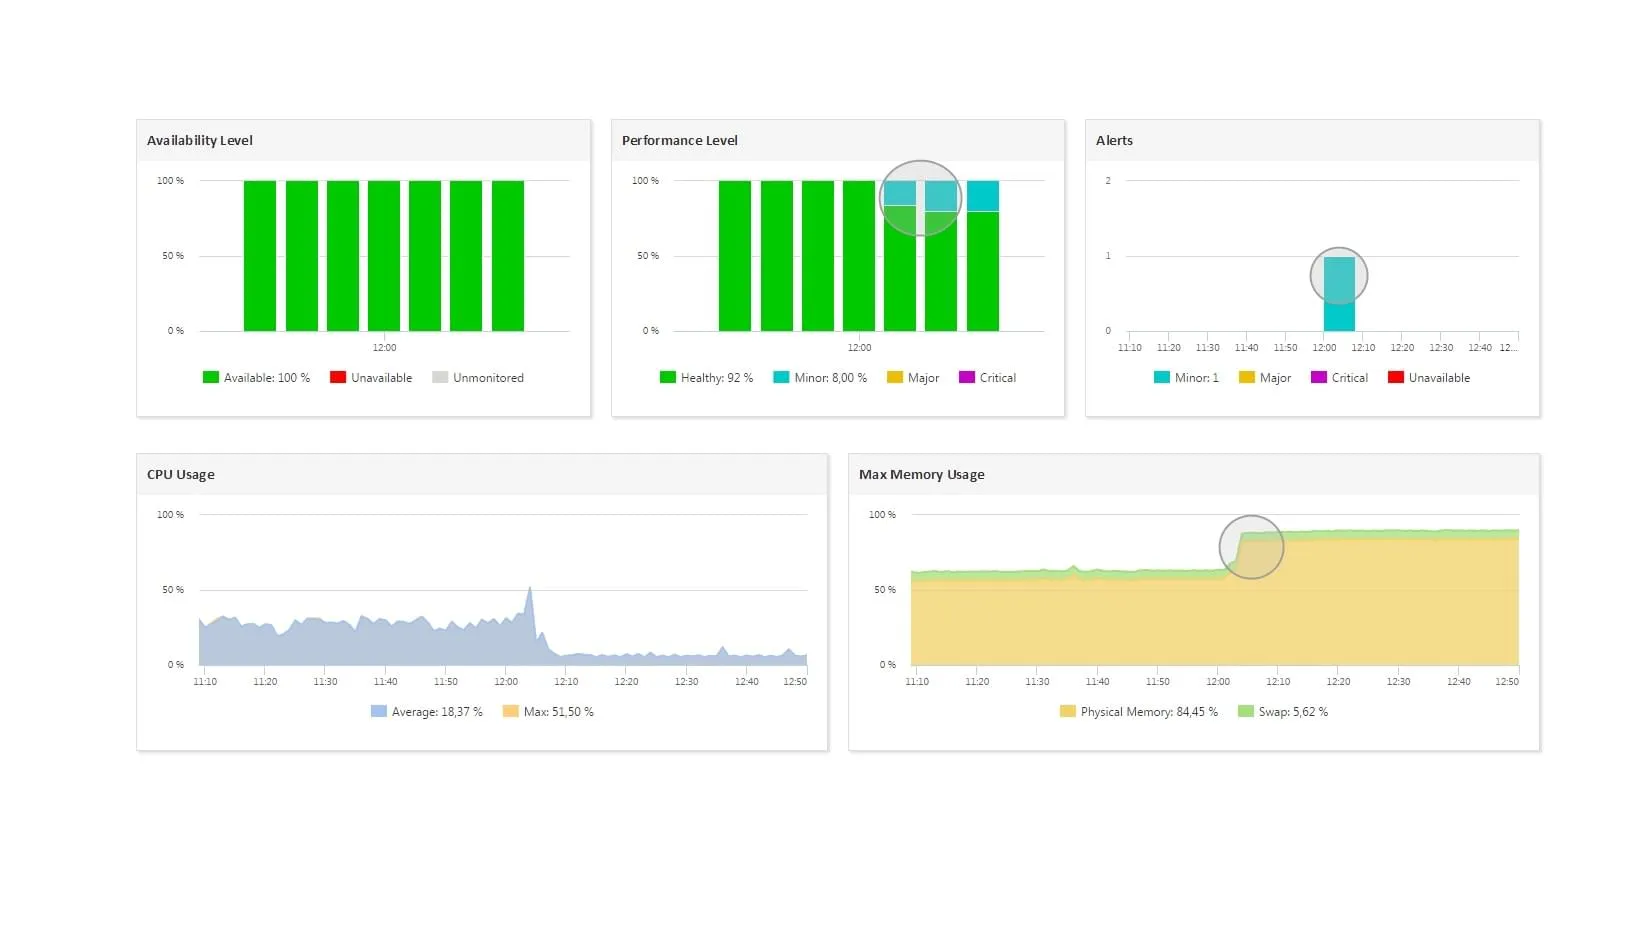Click the red Unavailable swatch in Alerts legend
The image size is (1650, 930).
tap(1396, 378)
